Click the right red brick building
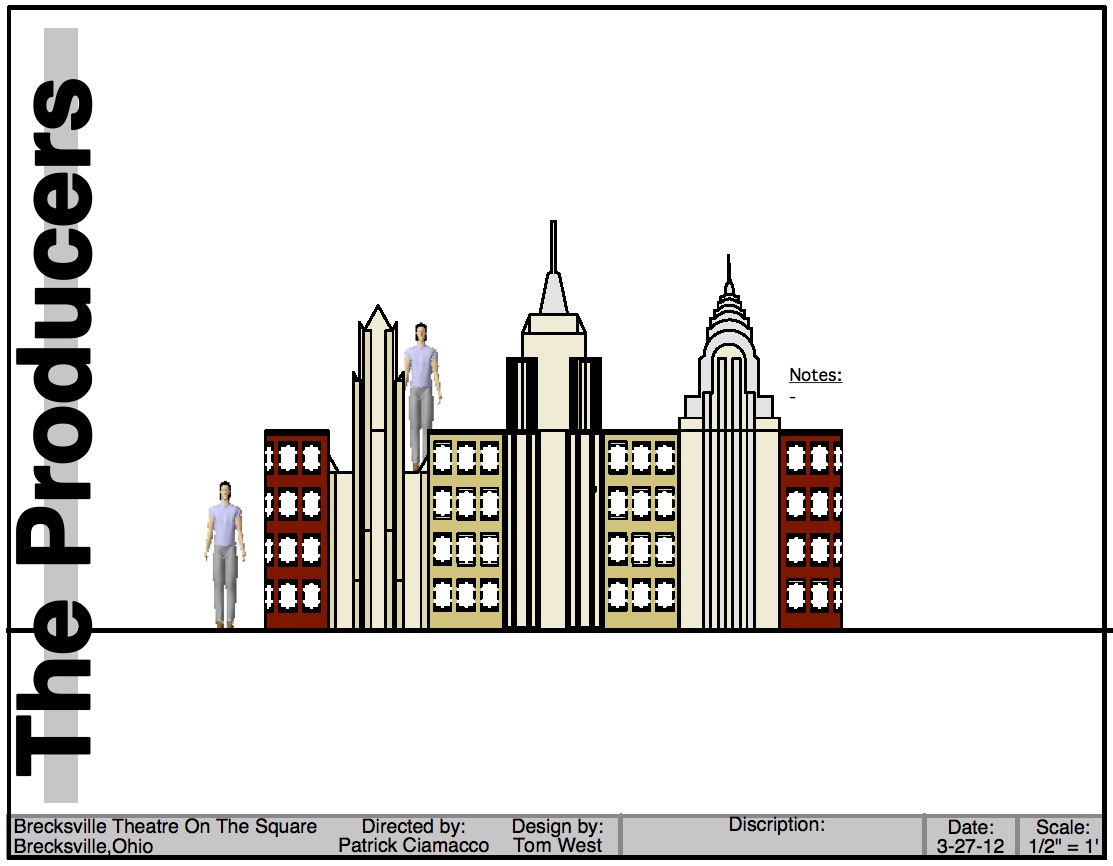Image resolution: width=1113 pixels, height=866 pixels. (811, 530)
